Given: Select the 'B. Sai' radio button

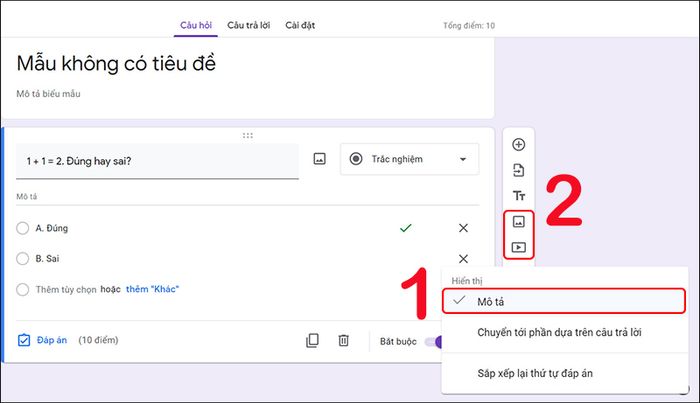Looking at the screenshot, I should [22, 258].
